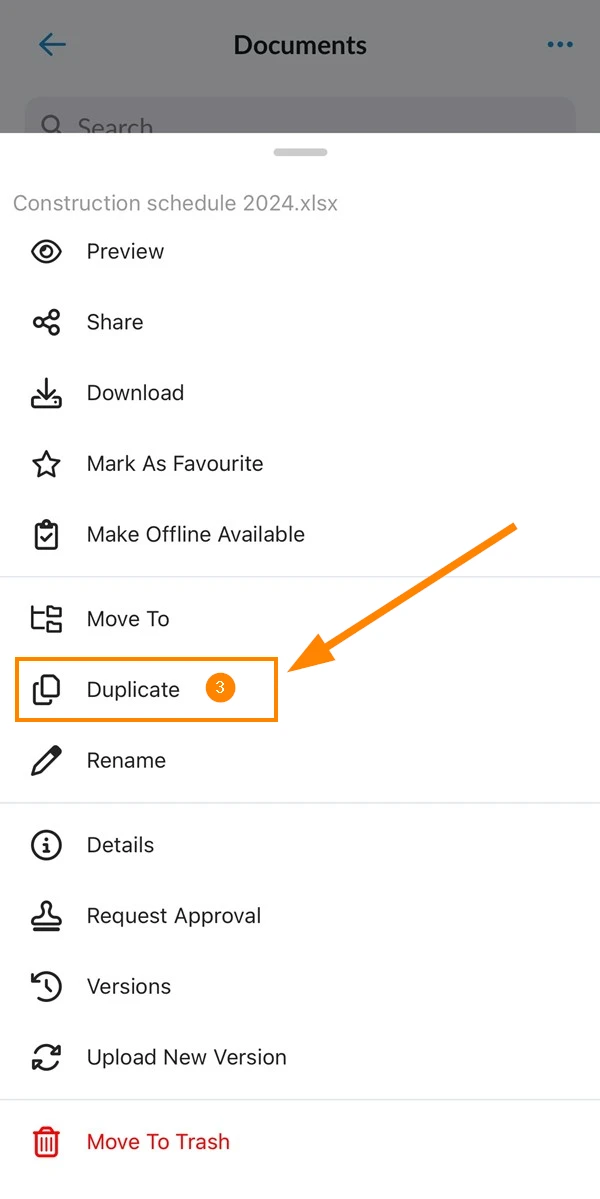The width and height of the screenshot is (600, 1199).
Task: Click the Duplicate copy icon
Action: tap(47, 690)
